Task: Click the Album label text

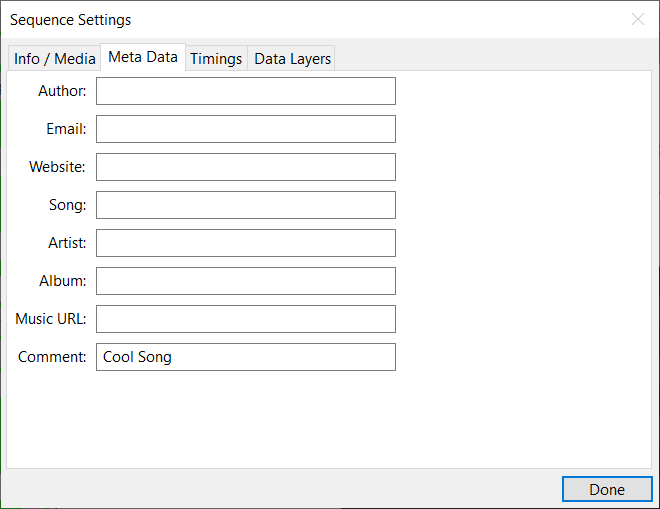Action: pos(63,281)
